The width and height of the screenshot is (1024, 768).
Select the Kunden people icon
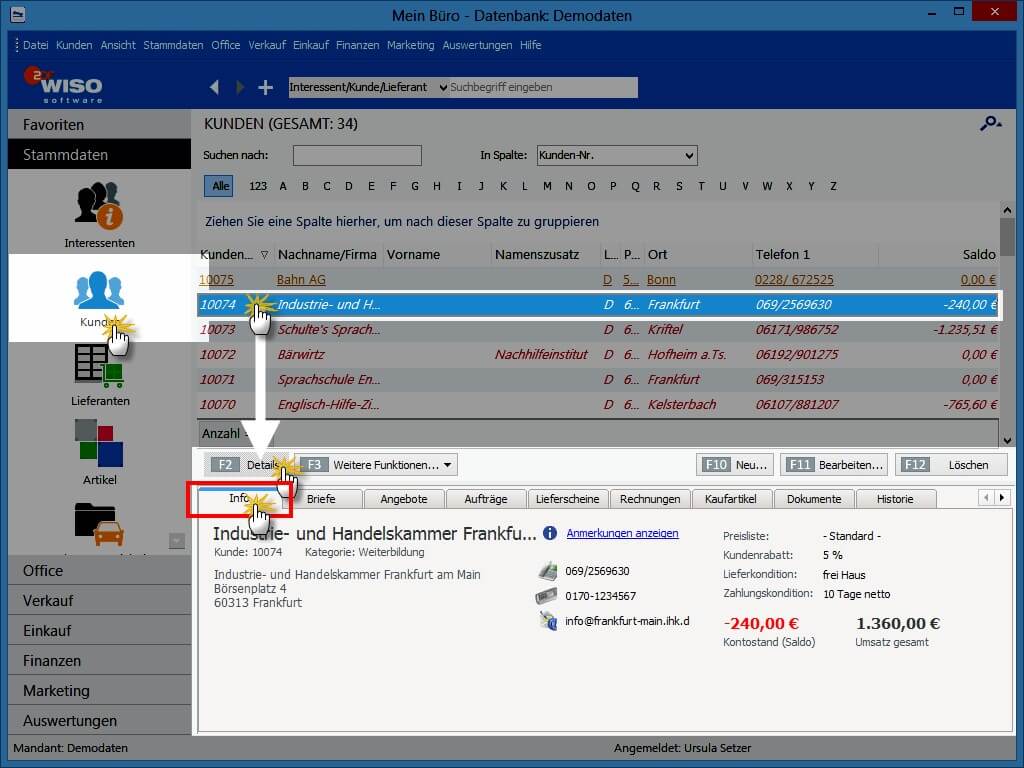click(99, 290)
